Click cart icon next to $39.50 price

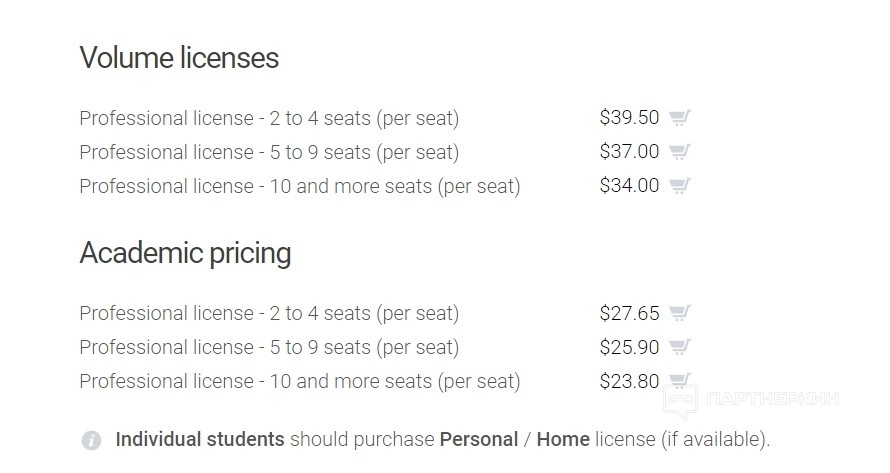680,118
